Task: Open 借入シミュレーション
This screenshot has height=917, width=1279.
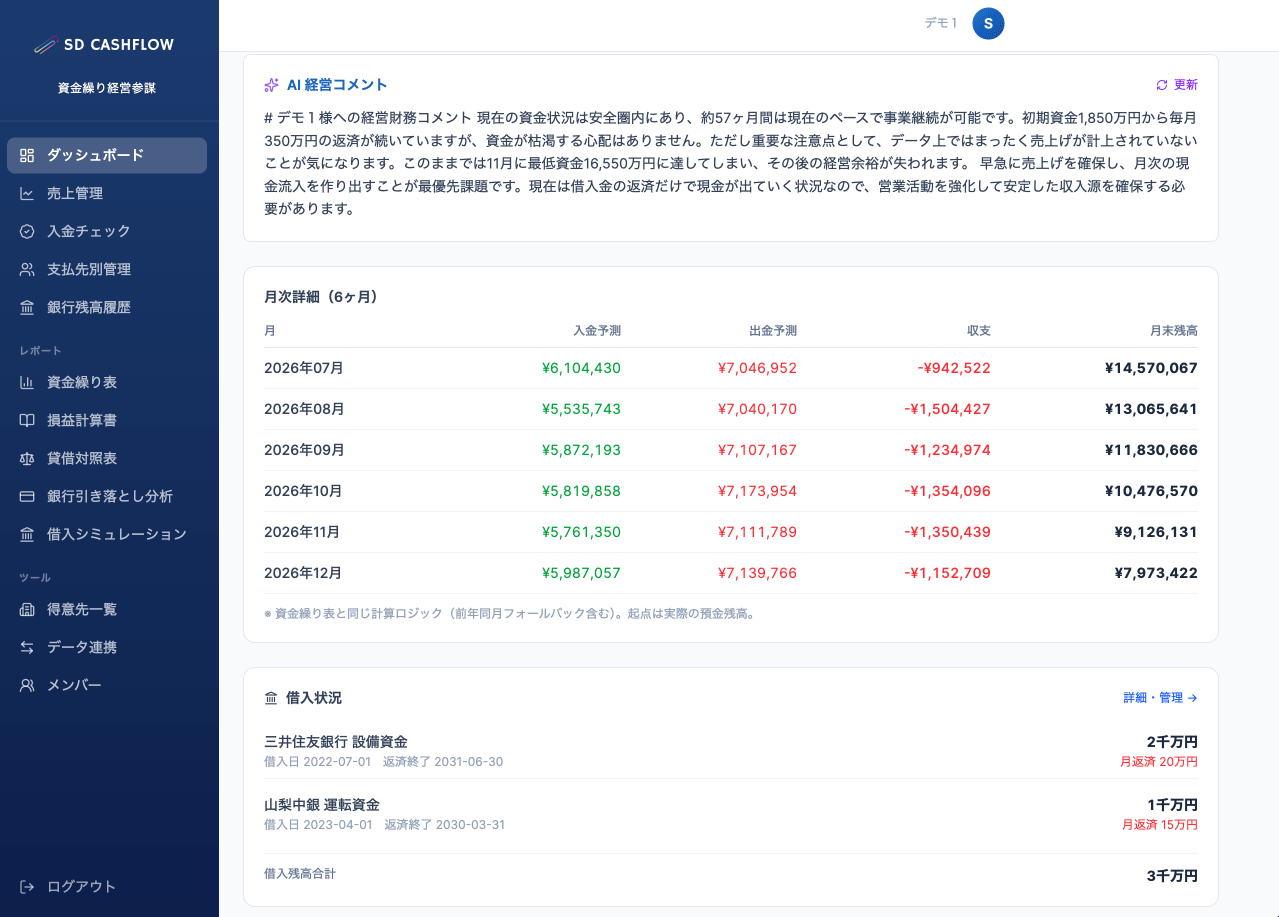Action: point(107,534)
